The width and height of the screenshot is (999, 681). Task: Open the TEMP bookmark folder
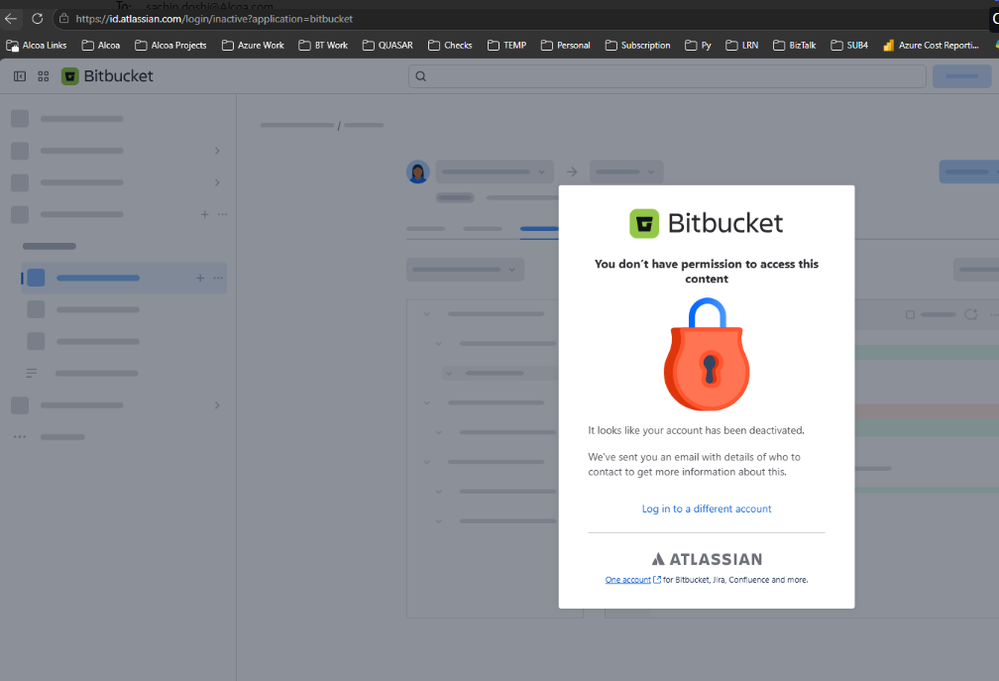point(507,45)
